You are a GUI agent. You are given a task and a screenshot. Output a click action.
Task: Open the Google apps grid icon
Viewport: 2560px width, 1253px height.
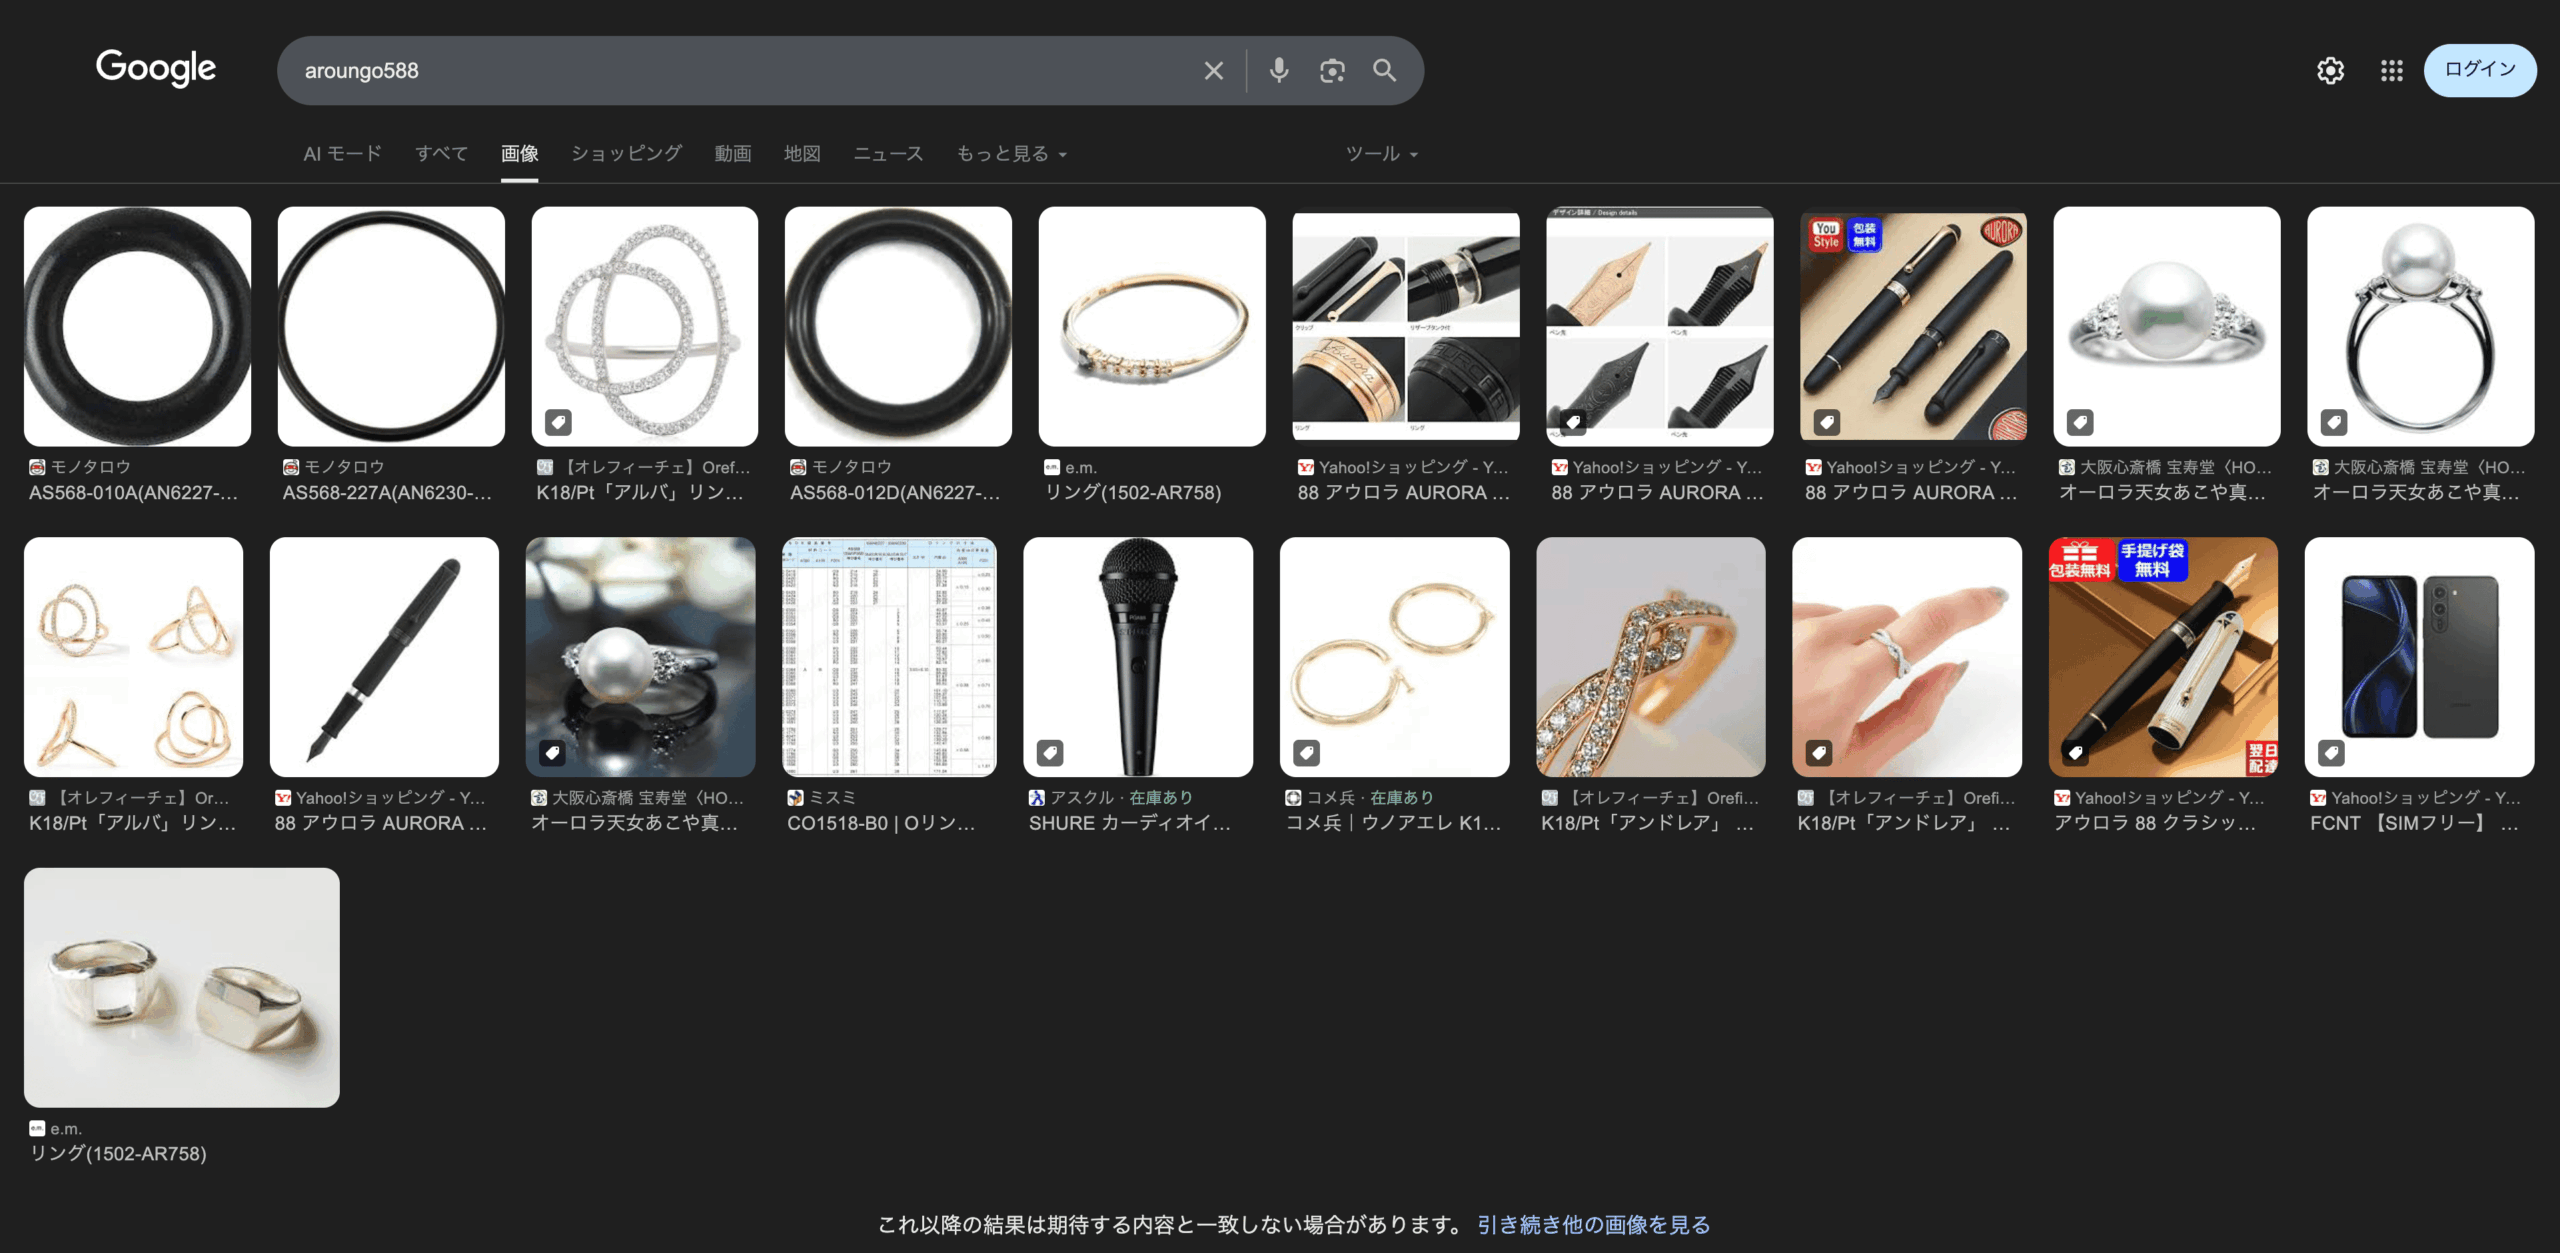click(x=2391, y=71)
